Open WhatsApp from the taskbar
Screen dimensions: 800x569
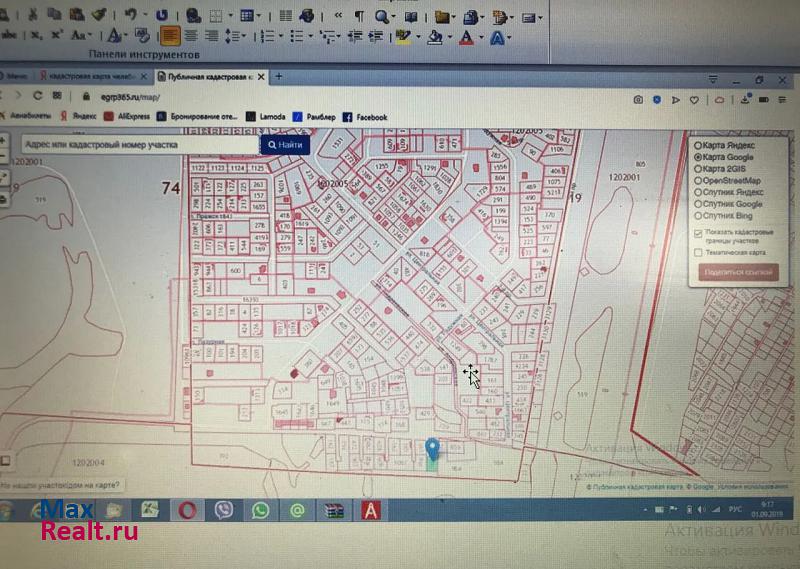click(261, 510)
